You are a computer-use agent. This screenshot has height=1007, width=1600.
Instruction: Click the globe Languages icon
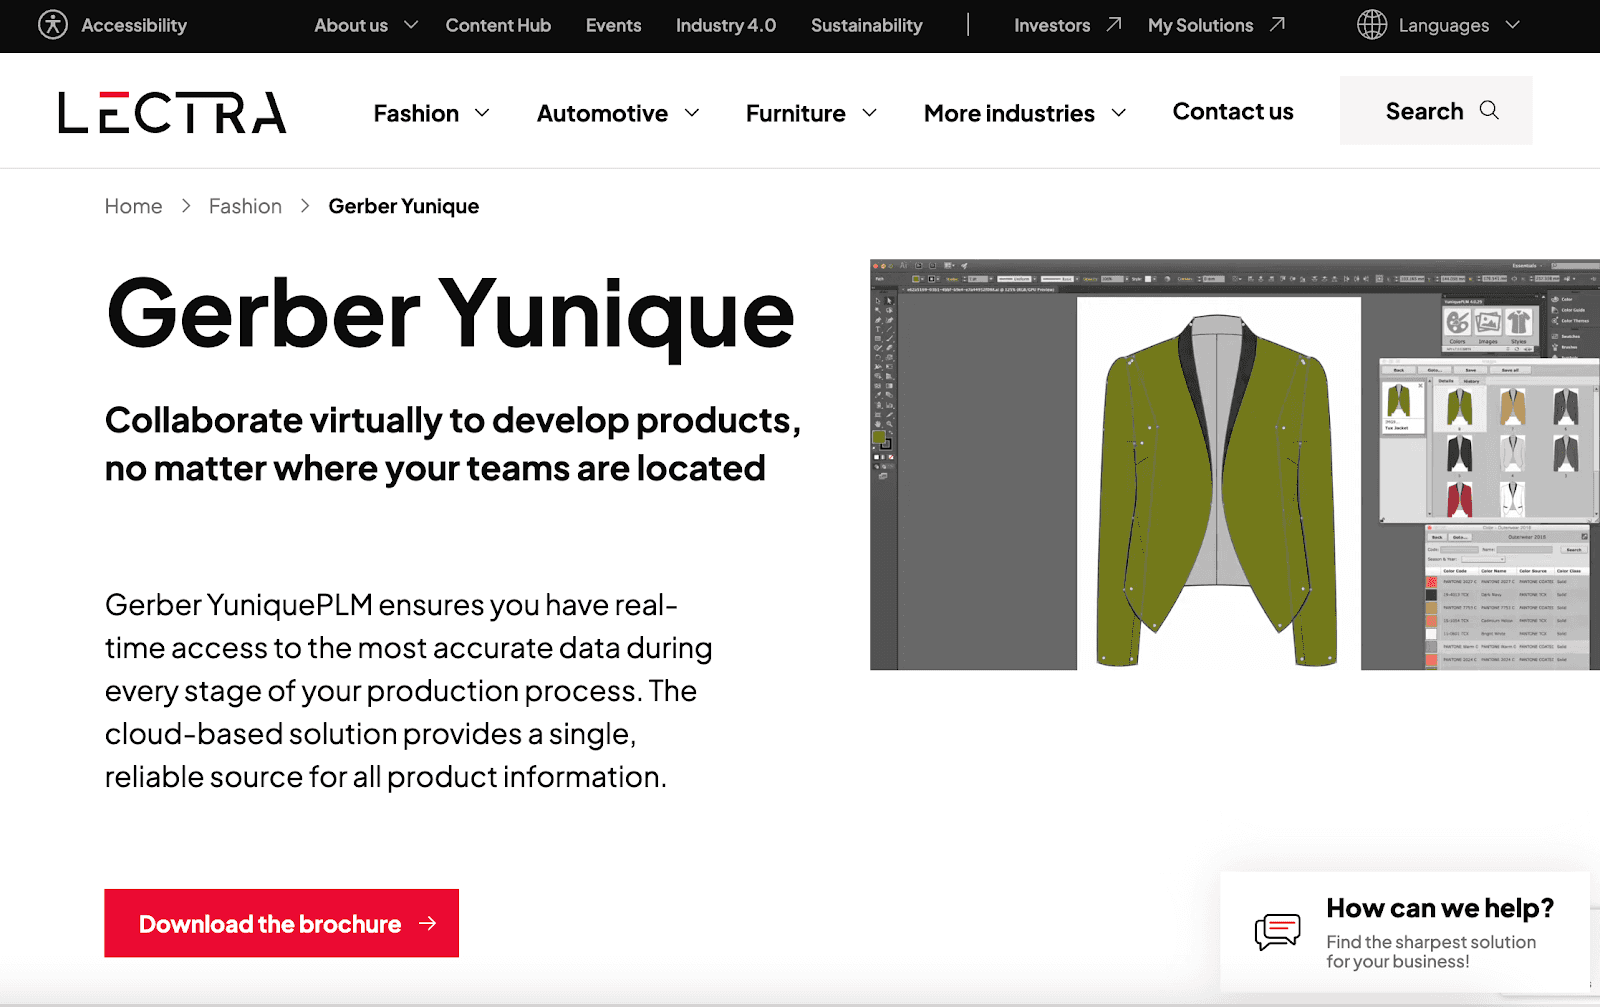(1372, 24)
